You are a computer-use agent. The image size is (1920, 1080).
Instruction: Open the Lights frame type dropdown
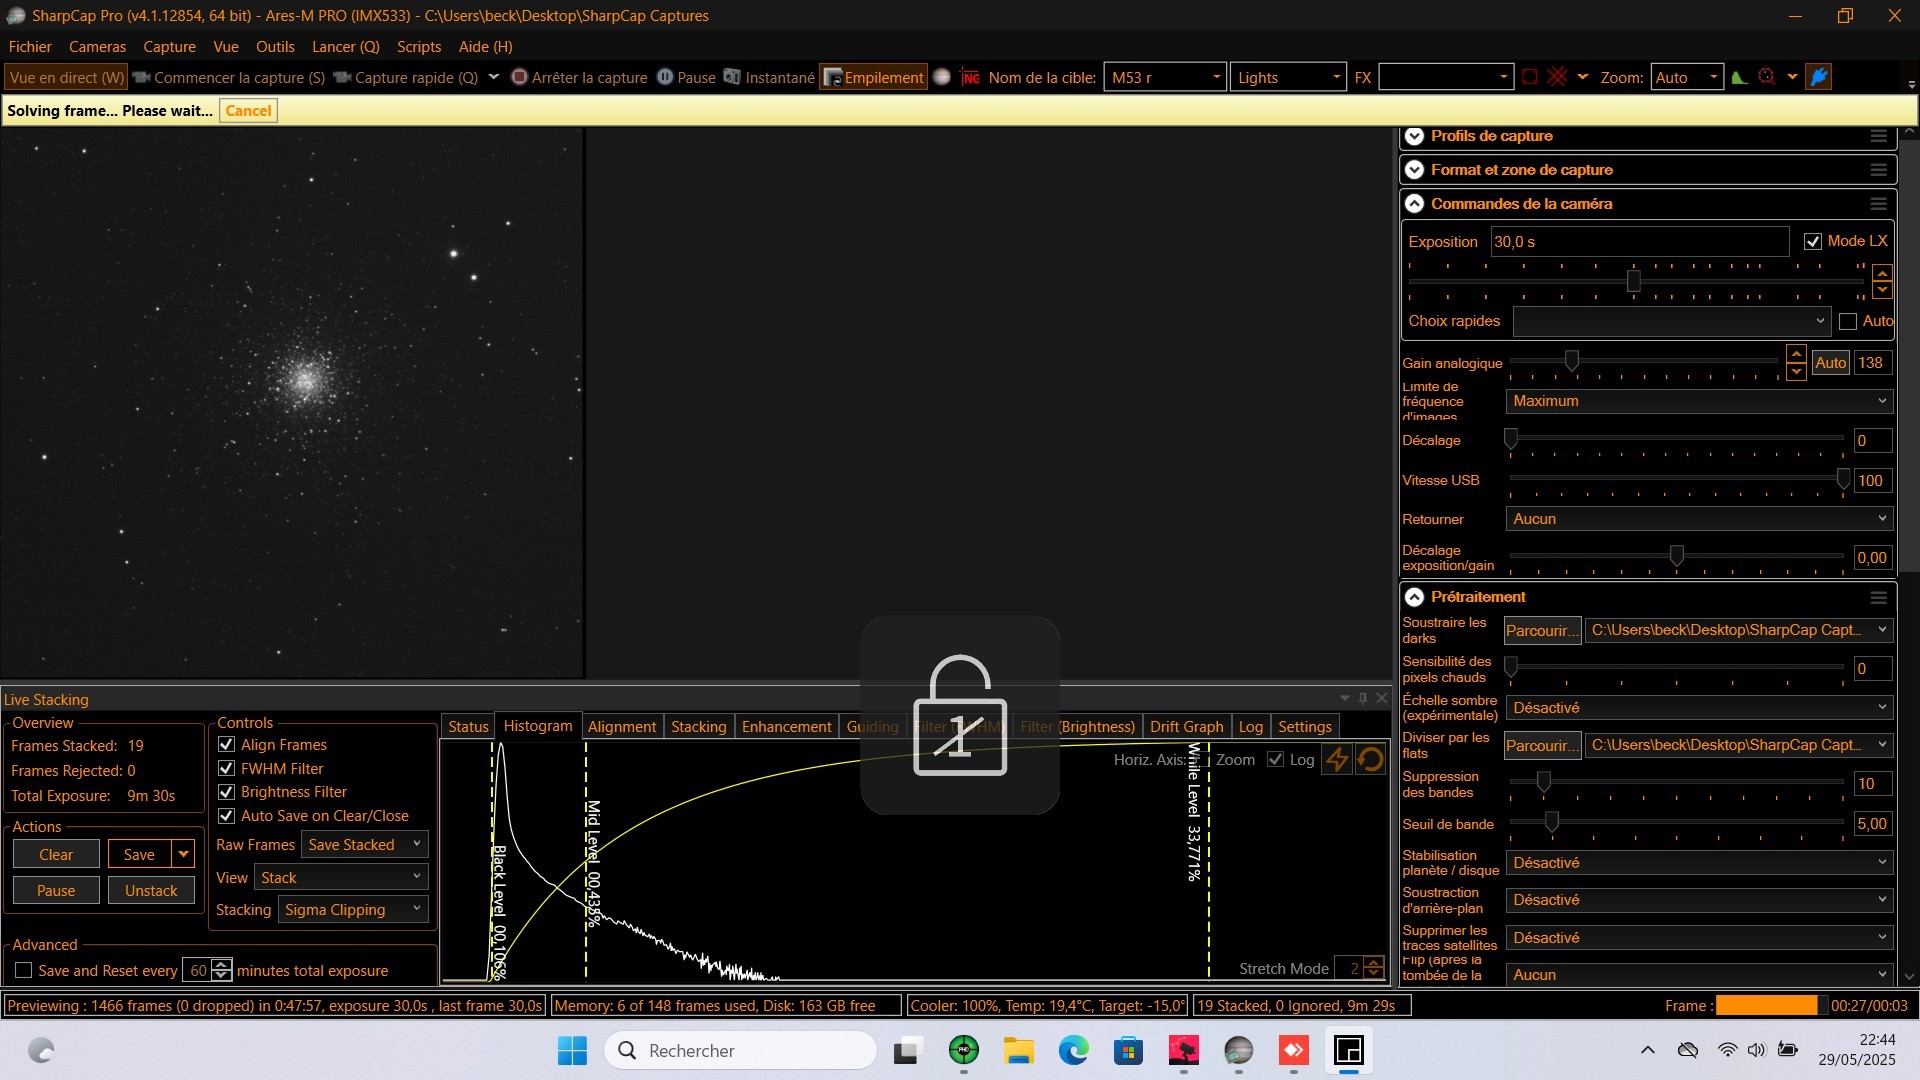[1288, 77]
